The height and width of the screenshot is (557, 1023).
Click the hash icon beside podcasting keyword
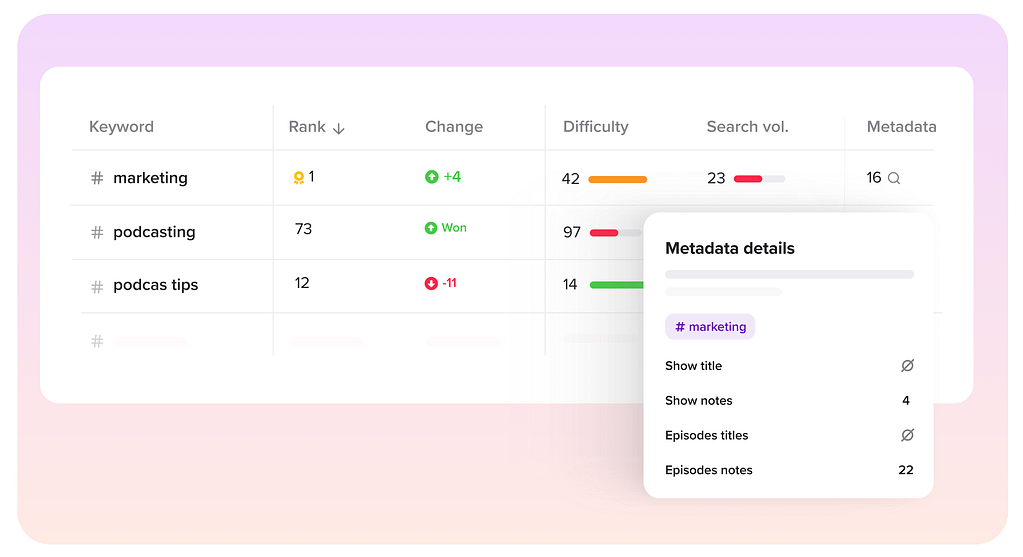[x=97, y=232]
